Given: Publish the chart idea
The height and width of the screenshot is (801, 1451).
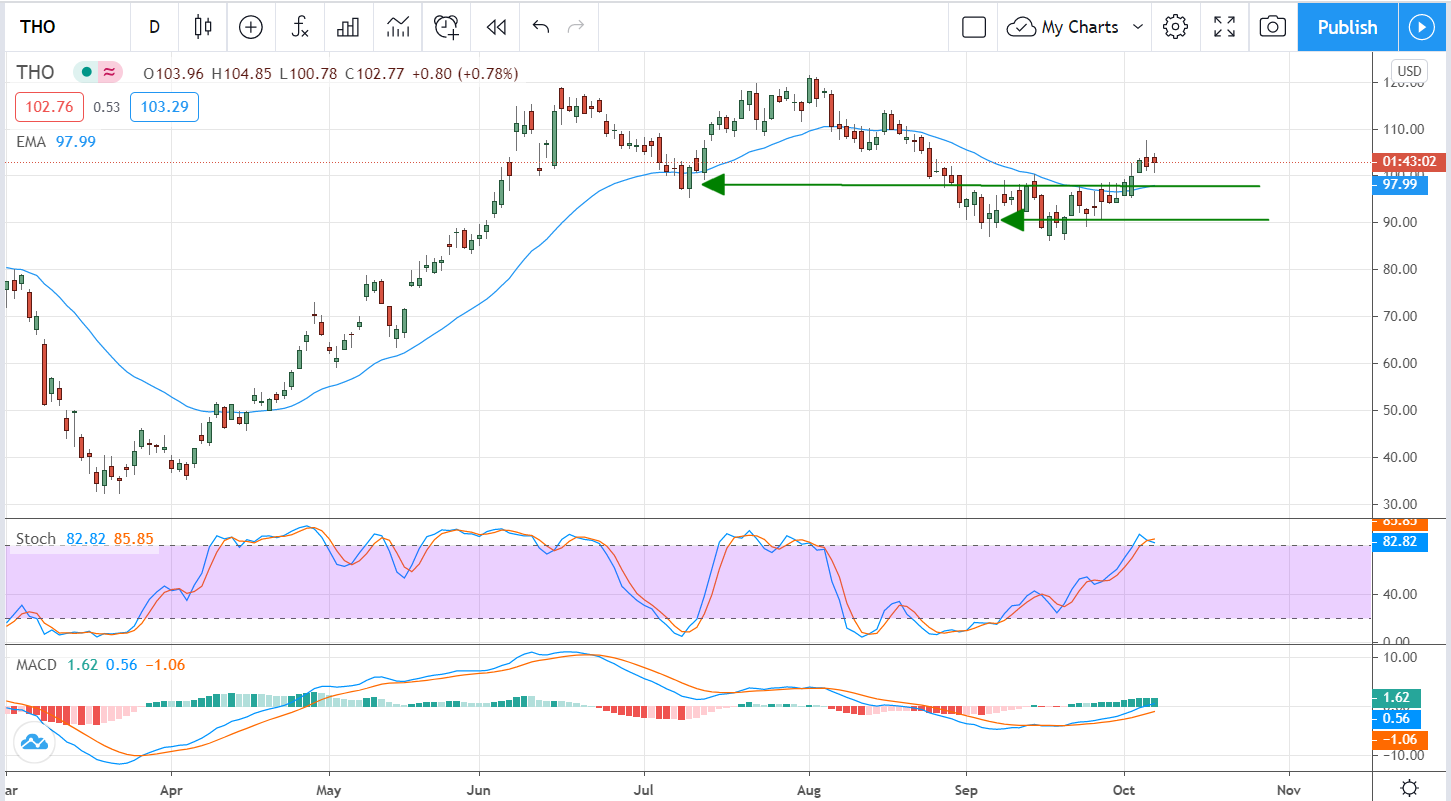Looking at the screenshot, I should pyautogui.click(x=1347, y=27).
